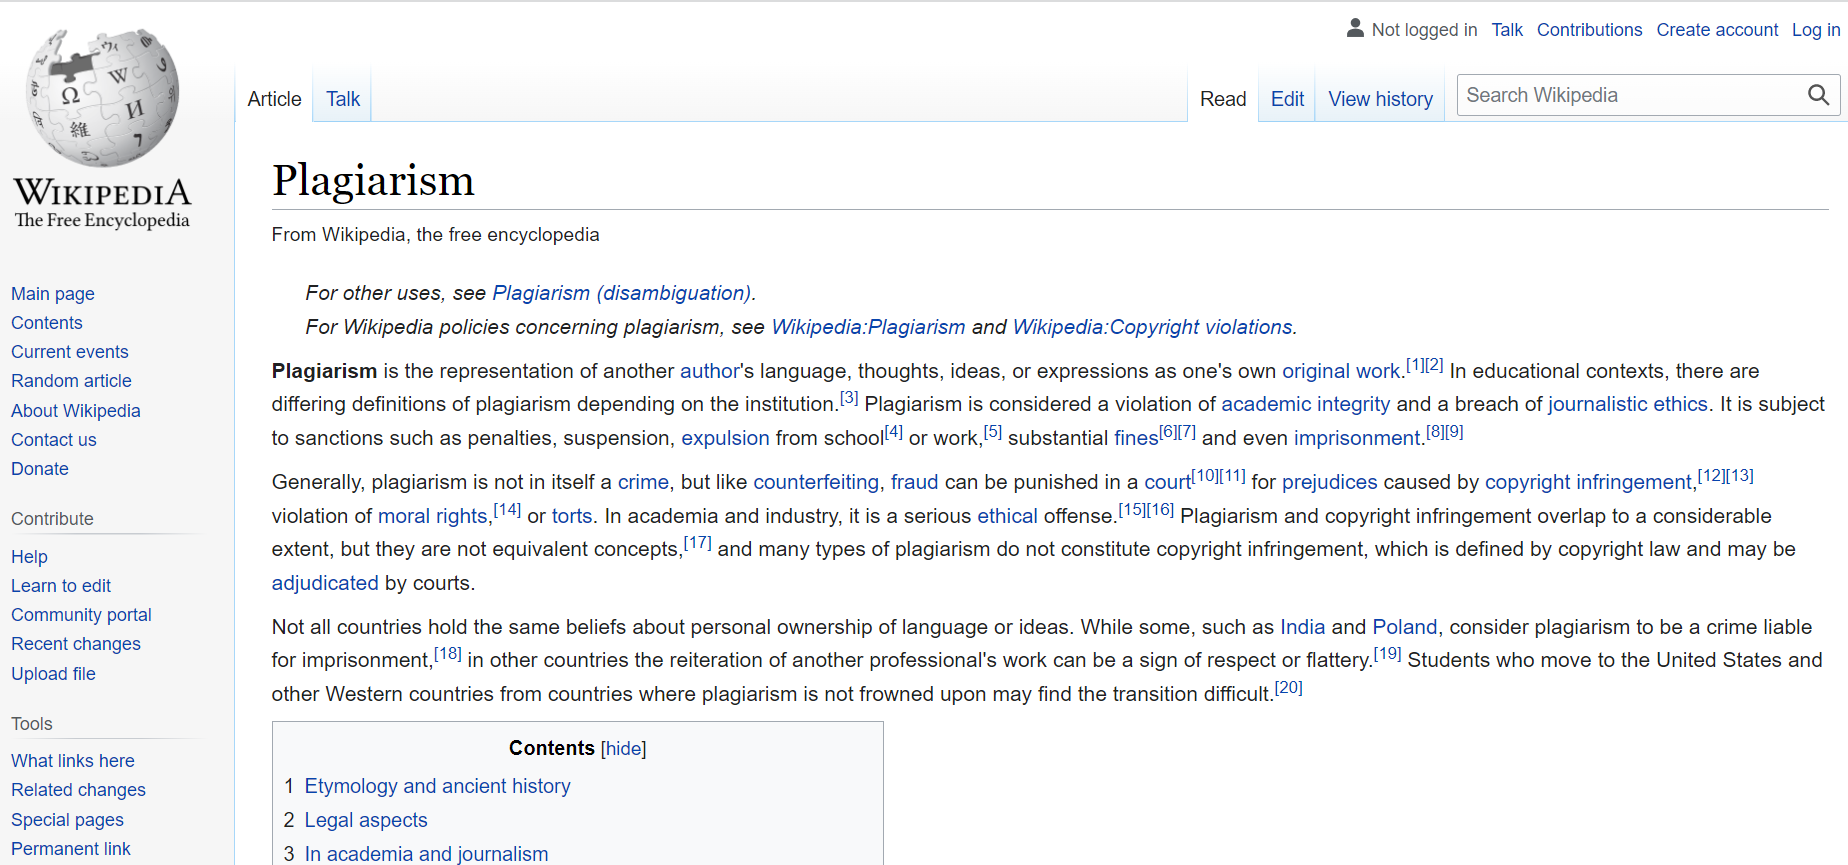
Task: Open the Log in link
Action: click(1815, 30)
